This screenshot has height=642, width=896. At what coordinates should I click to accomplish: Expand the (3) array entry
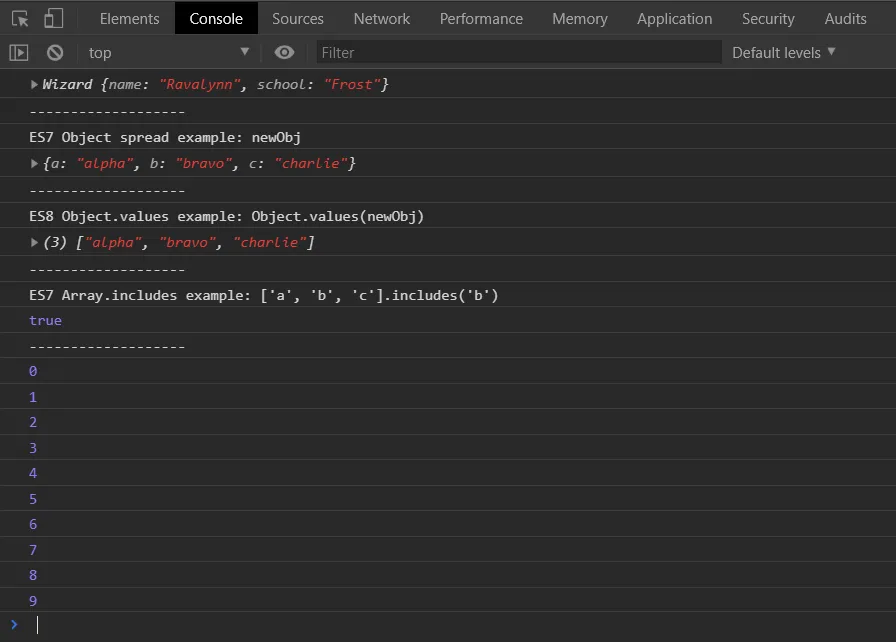tap(34, 242)
